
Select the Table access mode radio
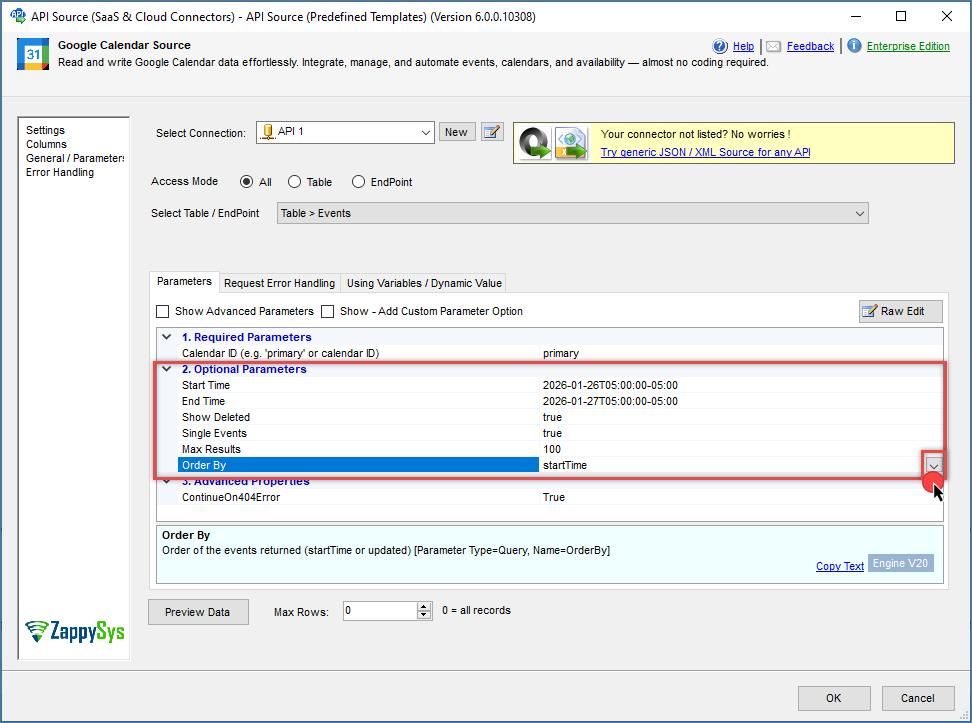tap(294, 182)
